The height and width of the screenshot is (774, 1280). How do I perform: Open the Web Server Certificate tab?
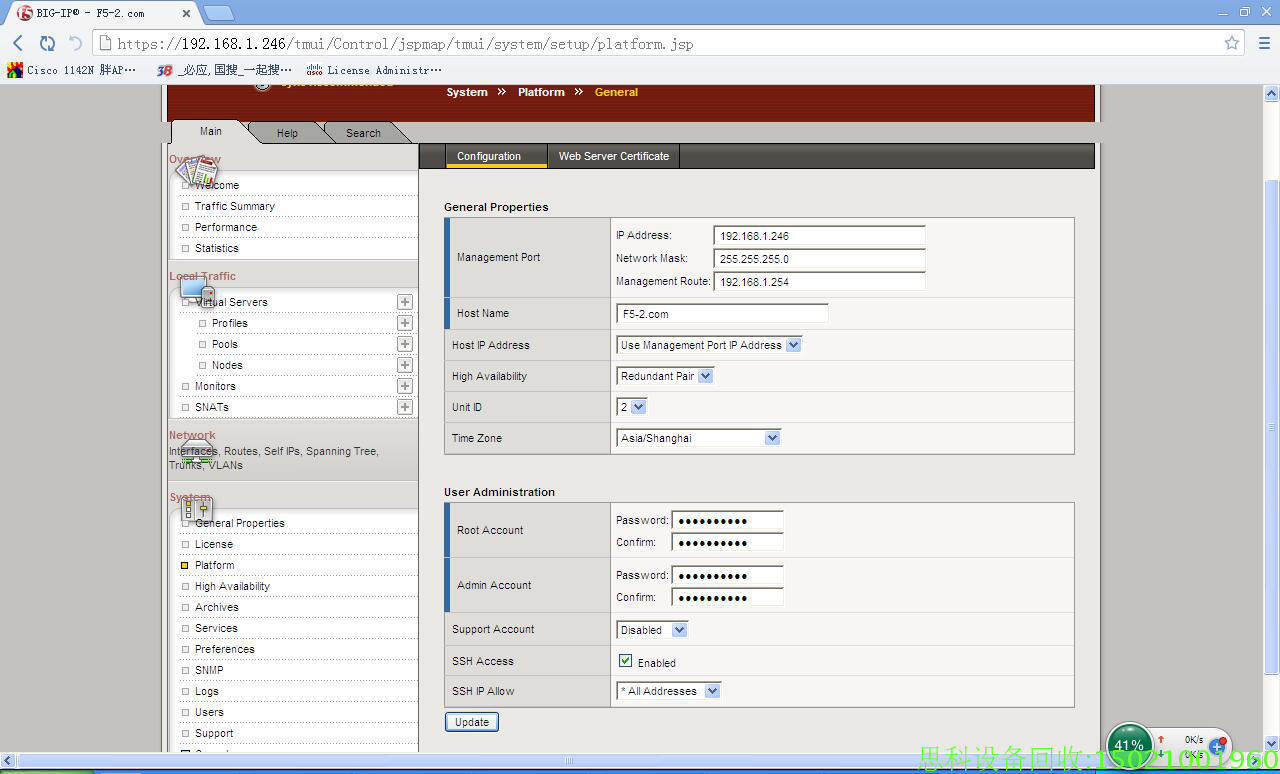coord(614,156)
